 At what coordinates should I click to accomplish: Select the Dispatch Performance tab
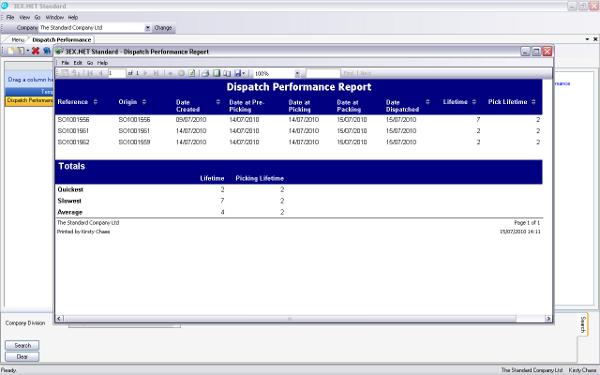click(62, 40)
